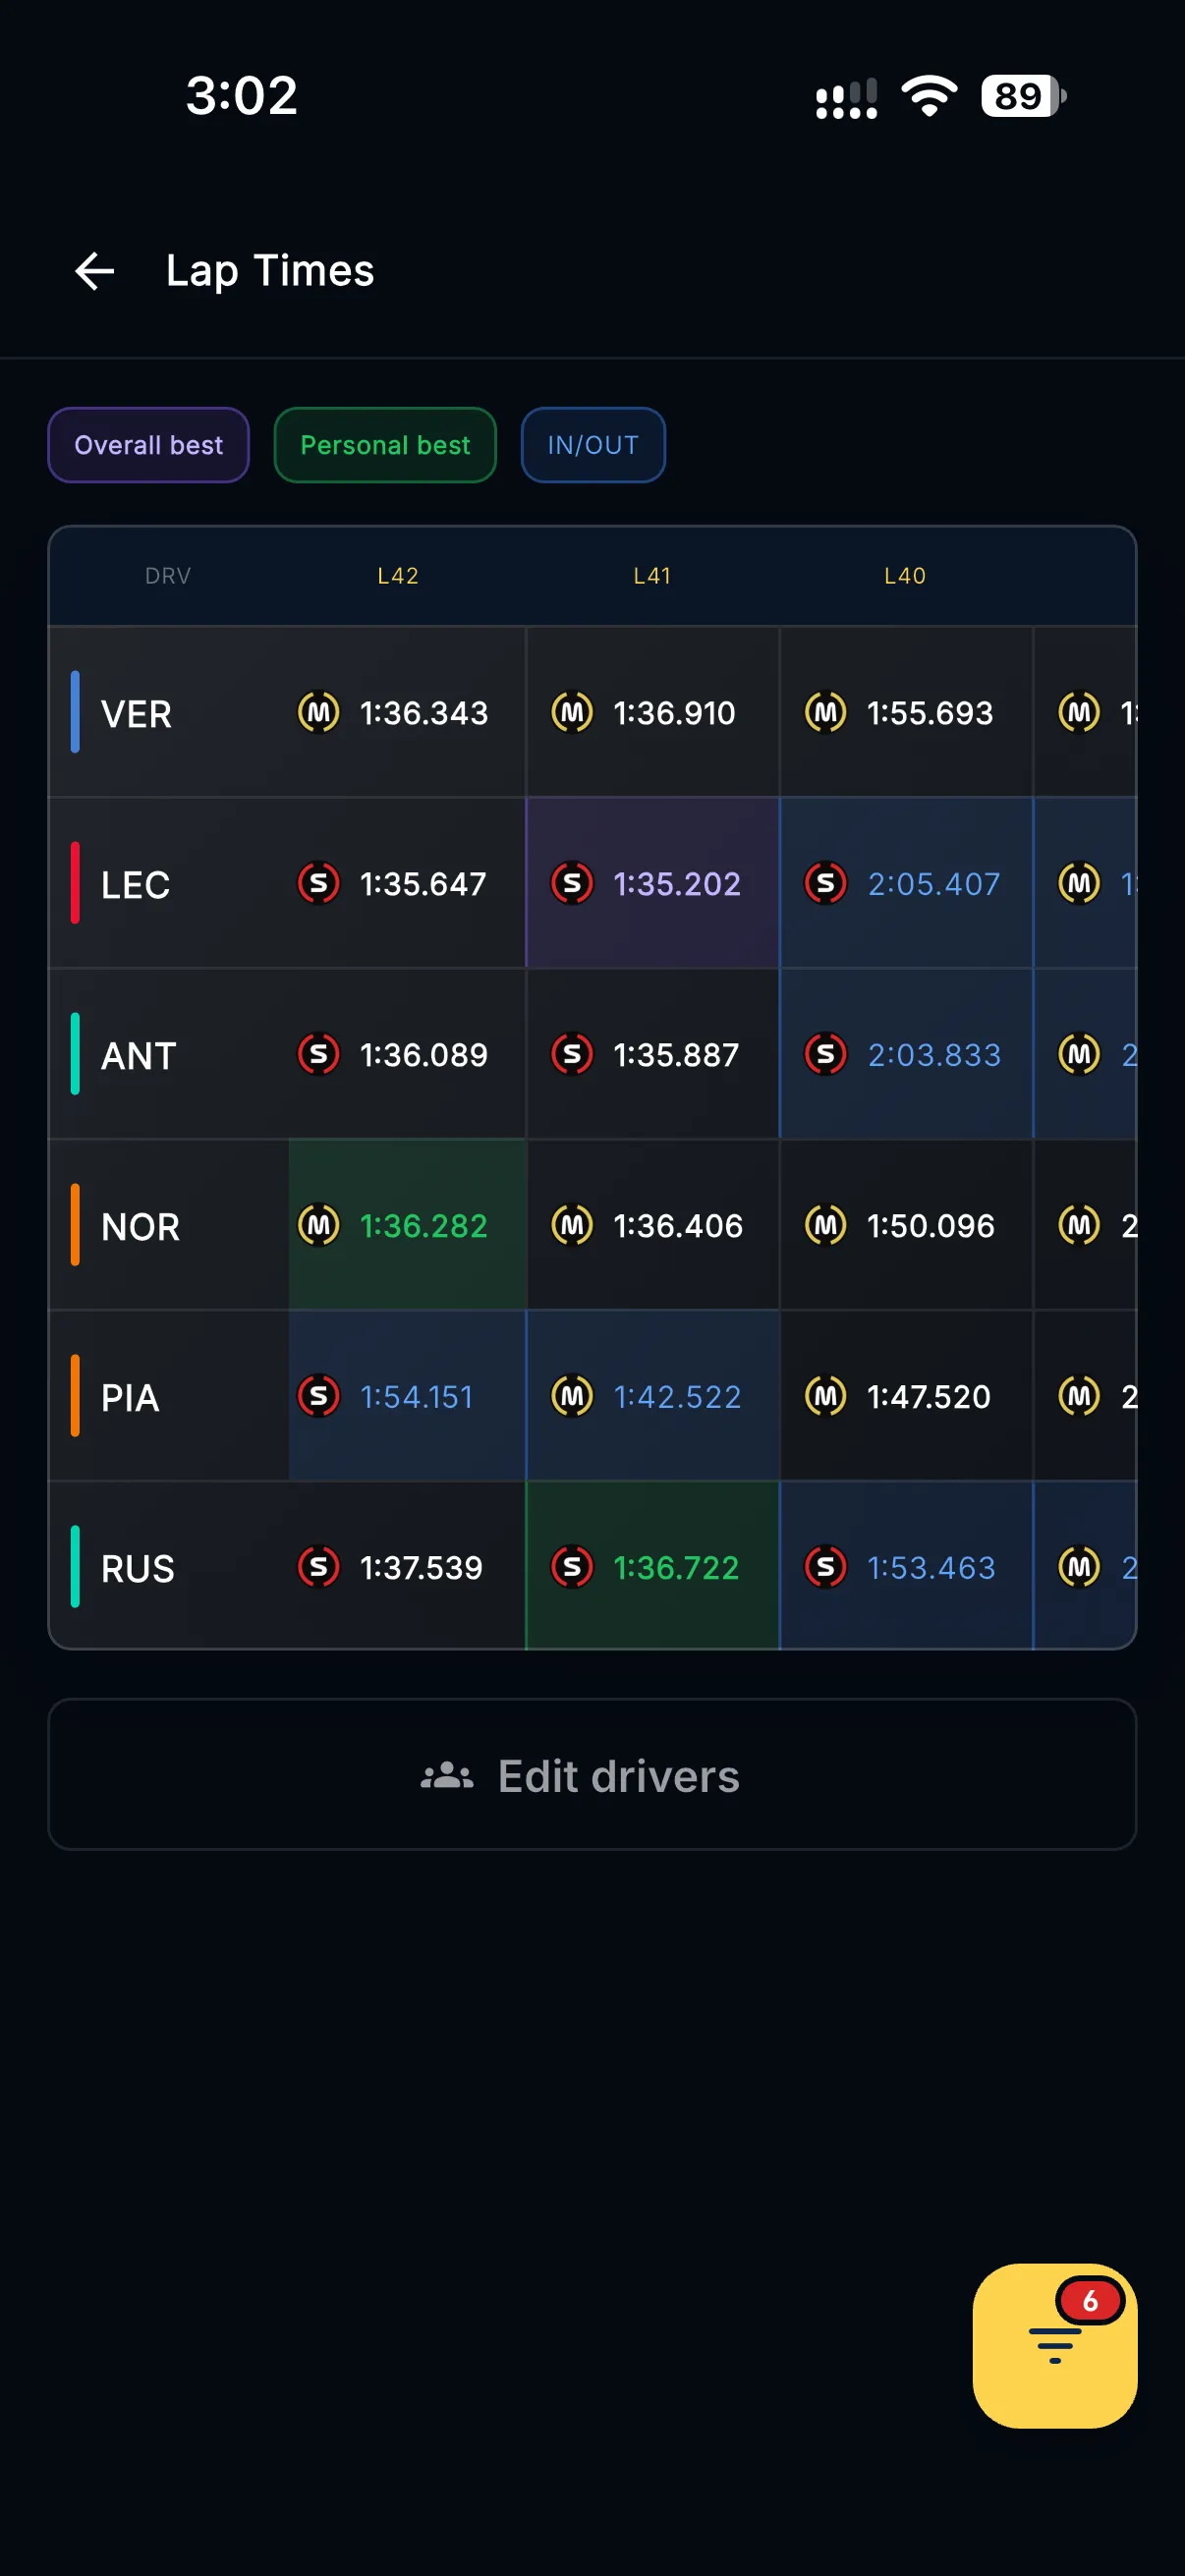The height and width of the screenshot is (2576, 1185).
Task: Select driver RUS row label
Action: coord(138,1569)
